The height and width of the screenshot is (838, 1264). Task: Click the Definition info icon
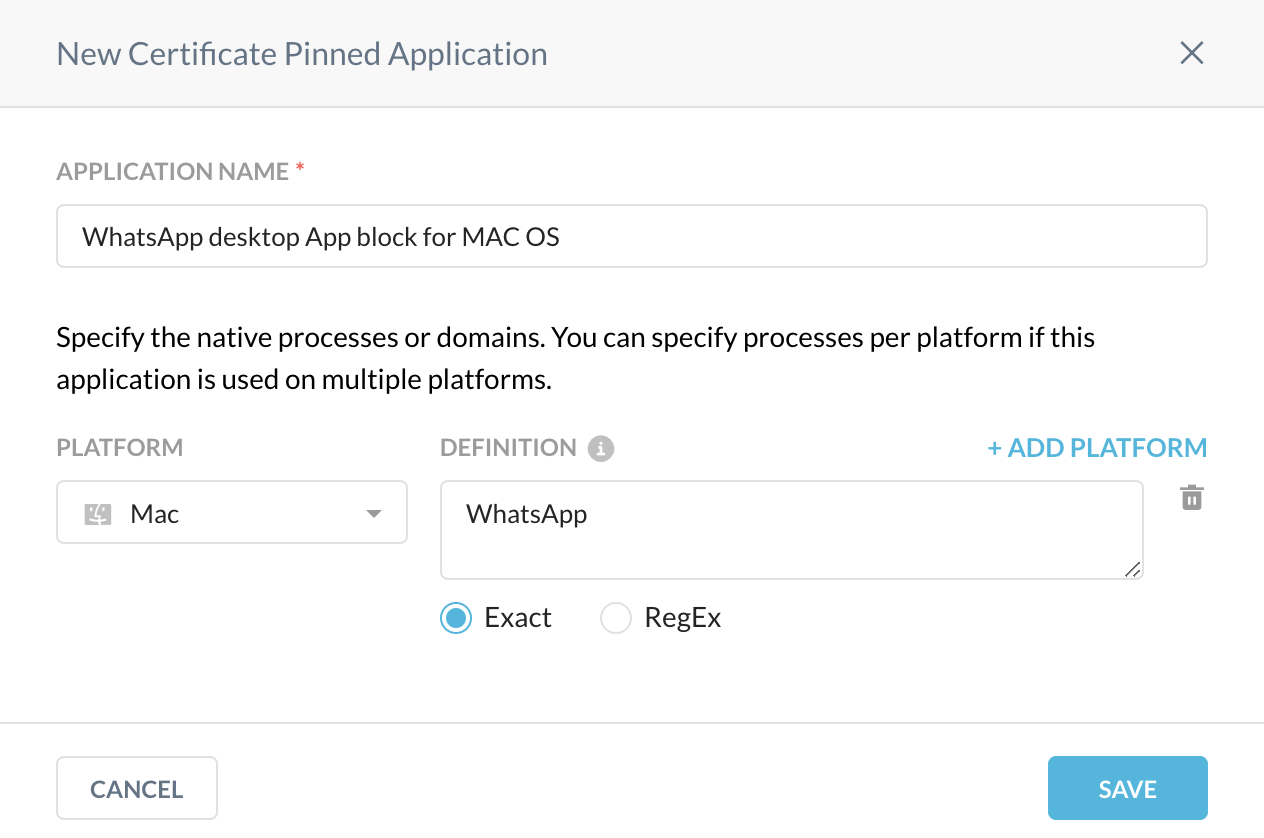[x=600, y=448]
